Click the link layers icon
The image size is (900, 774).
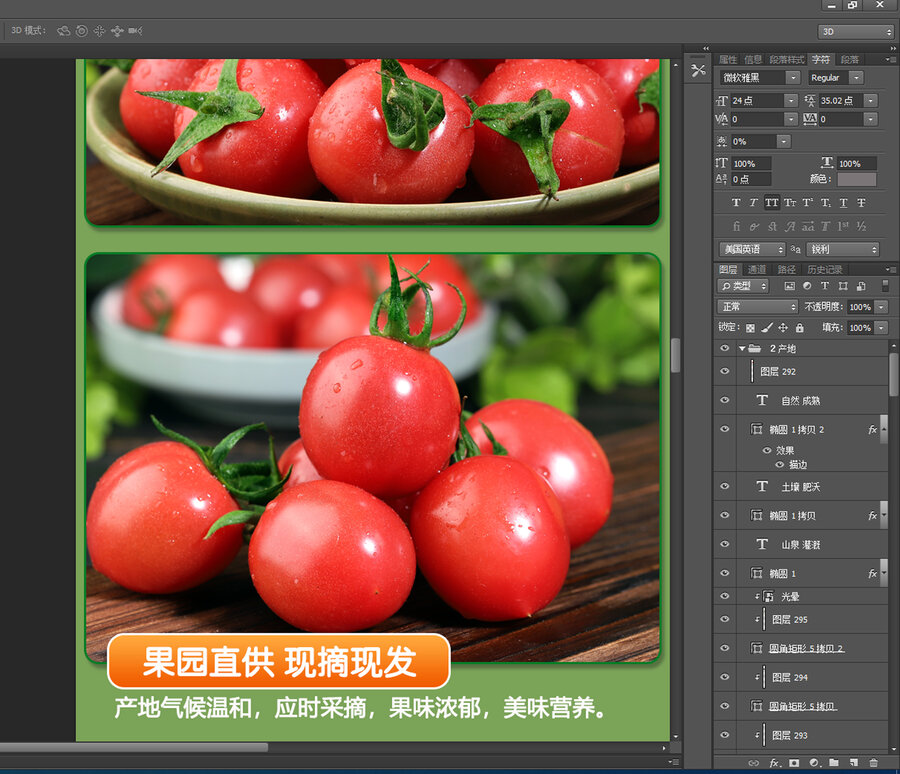click(x=754, y=763)
